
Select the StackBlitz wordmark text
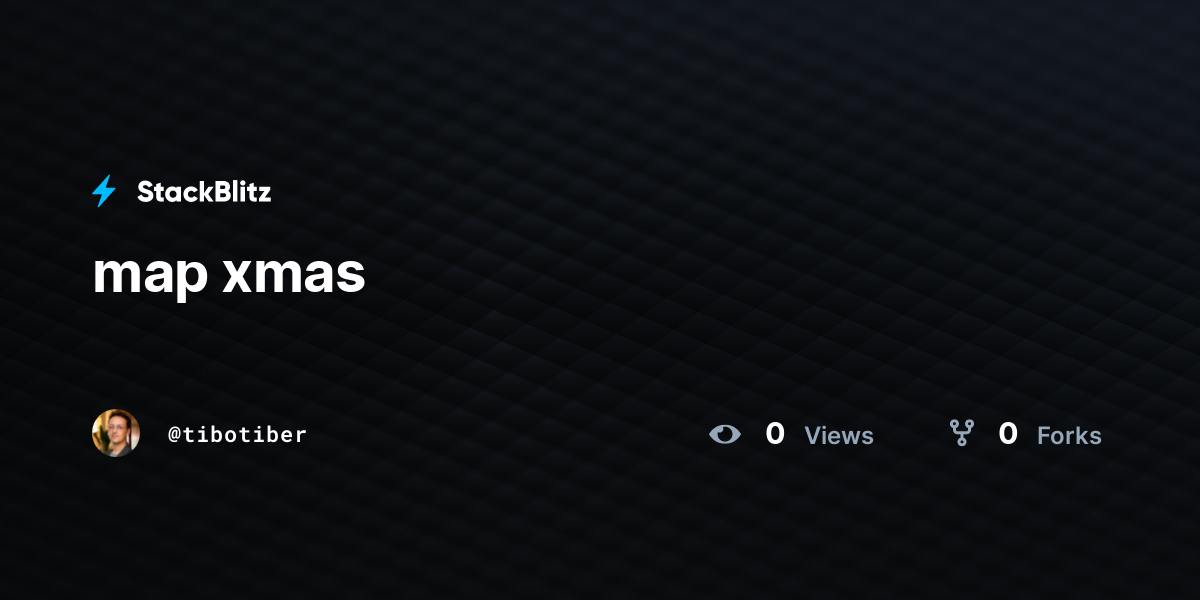coord(204,192)
